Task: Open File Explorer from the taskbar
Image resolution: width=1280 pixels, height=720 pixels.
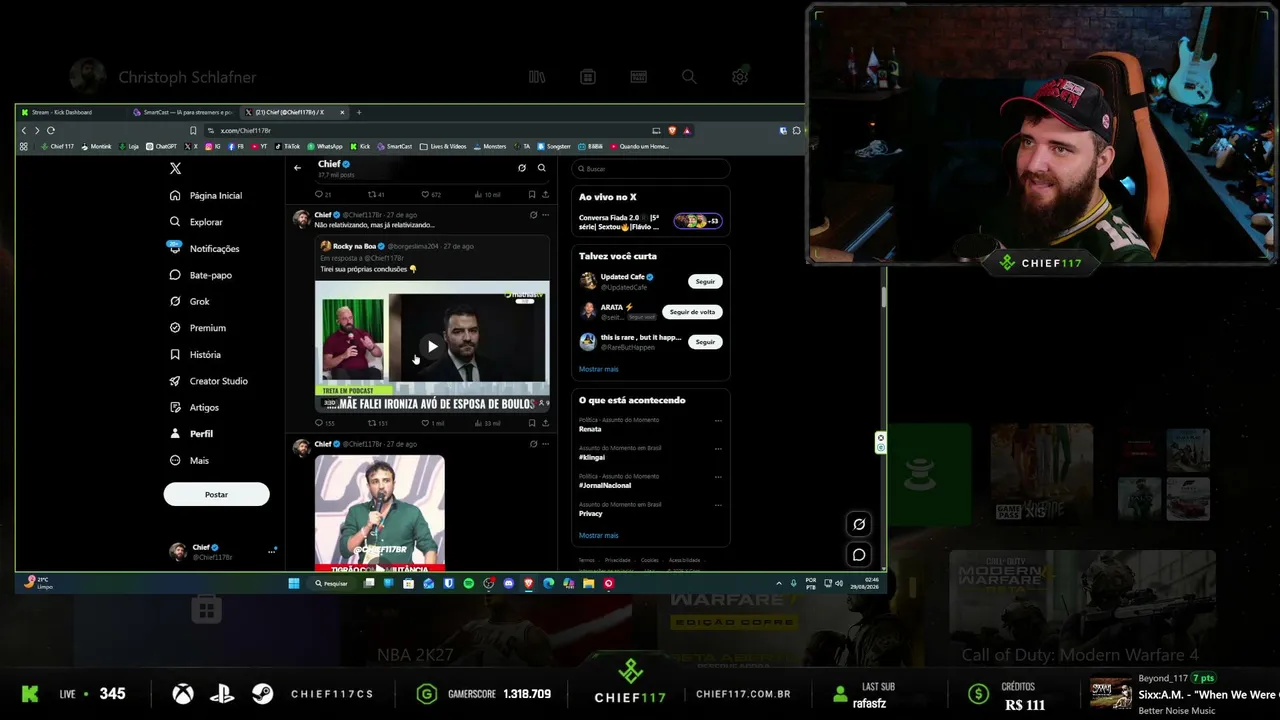Action: click(x=589, y=583)
